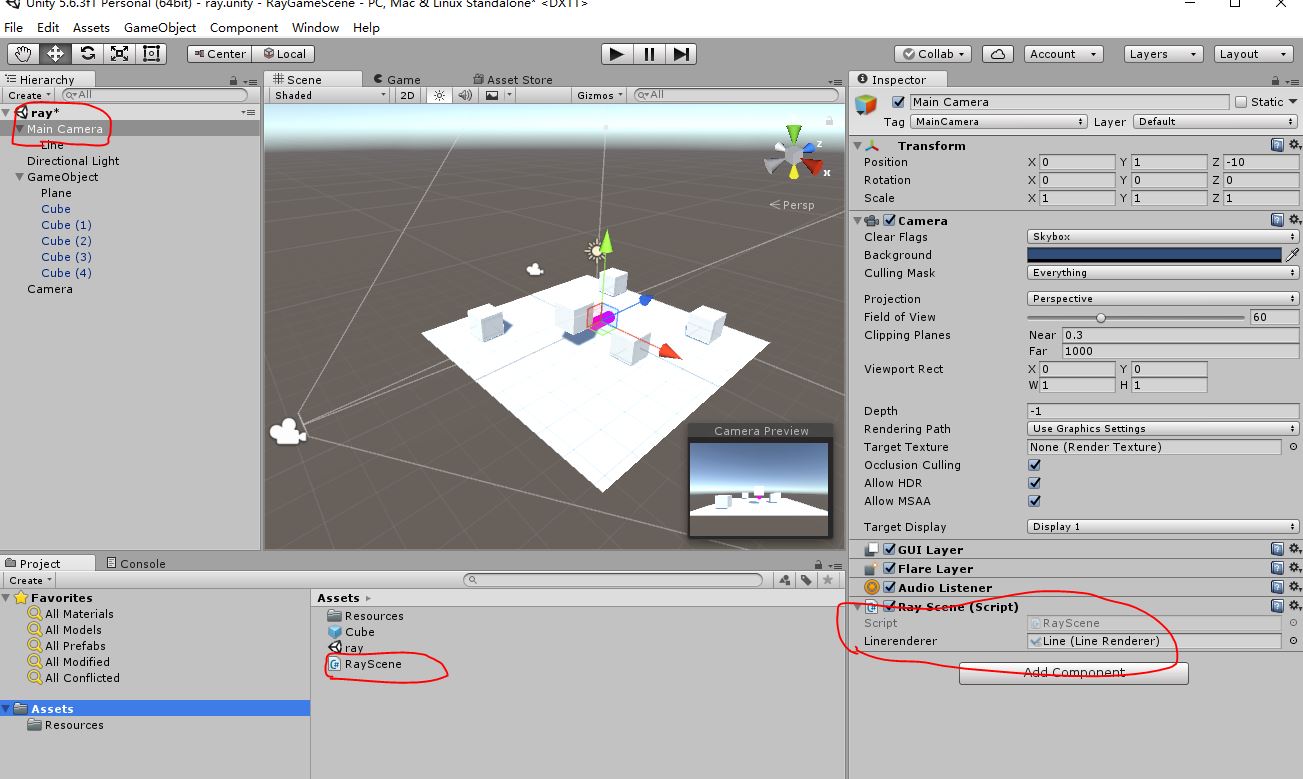Switch to the Game tab
The width and height of the screenshot is (1303, 779).
point(397,79)
